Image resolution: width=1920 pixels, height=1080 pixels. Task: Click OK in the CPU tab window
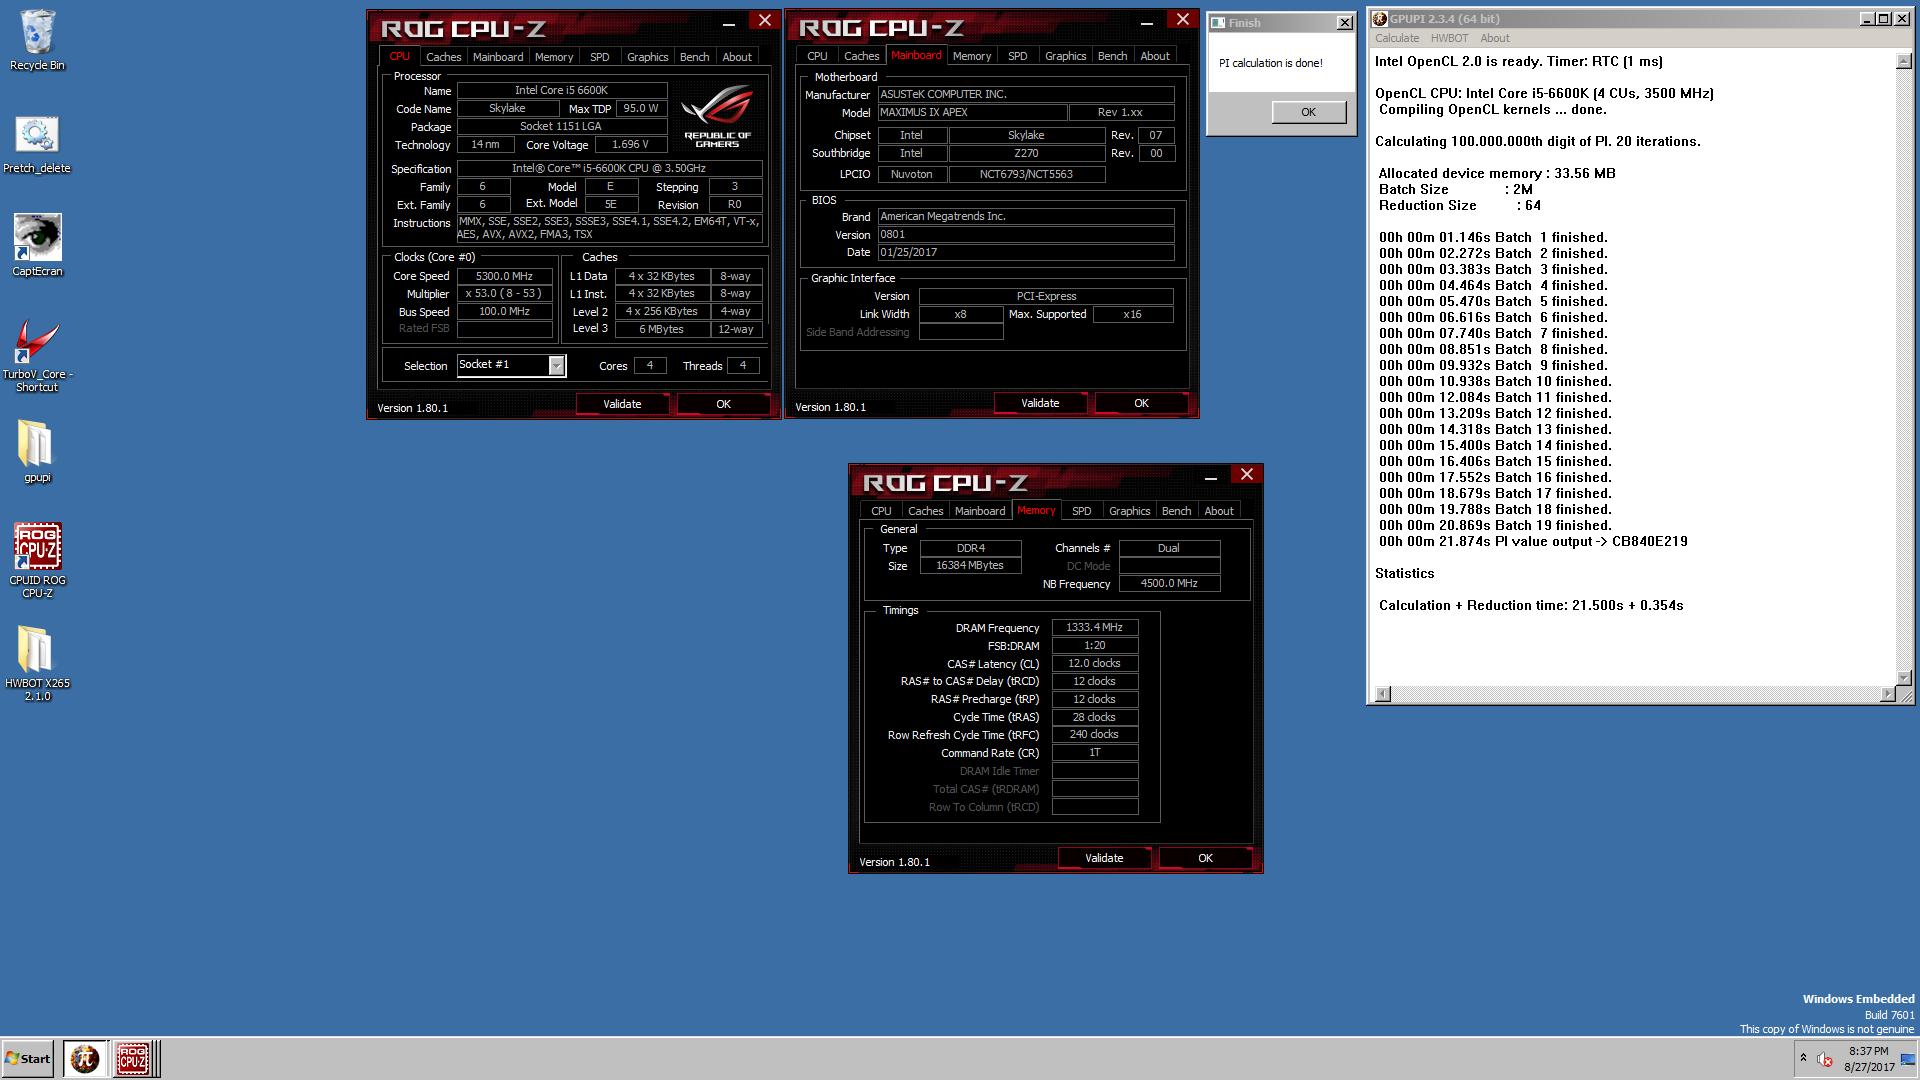point(723,404)
